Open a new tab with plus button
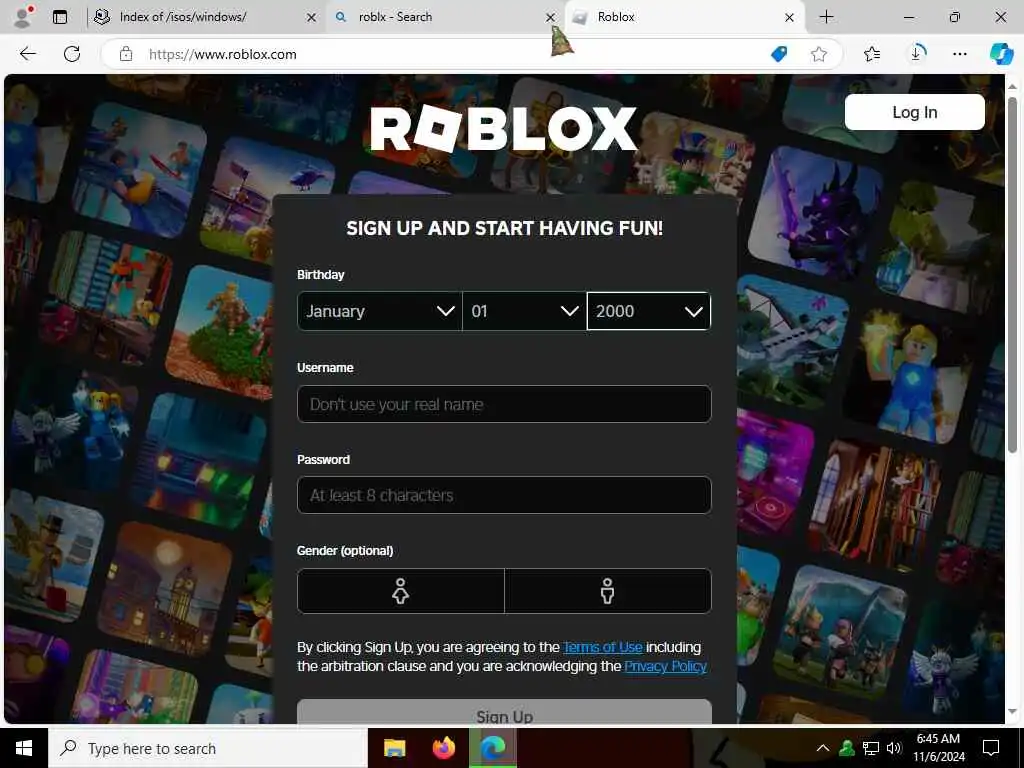 [826, 17]
